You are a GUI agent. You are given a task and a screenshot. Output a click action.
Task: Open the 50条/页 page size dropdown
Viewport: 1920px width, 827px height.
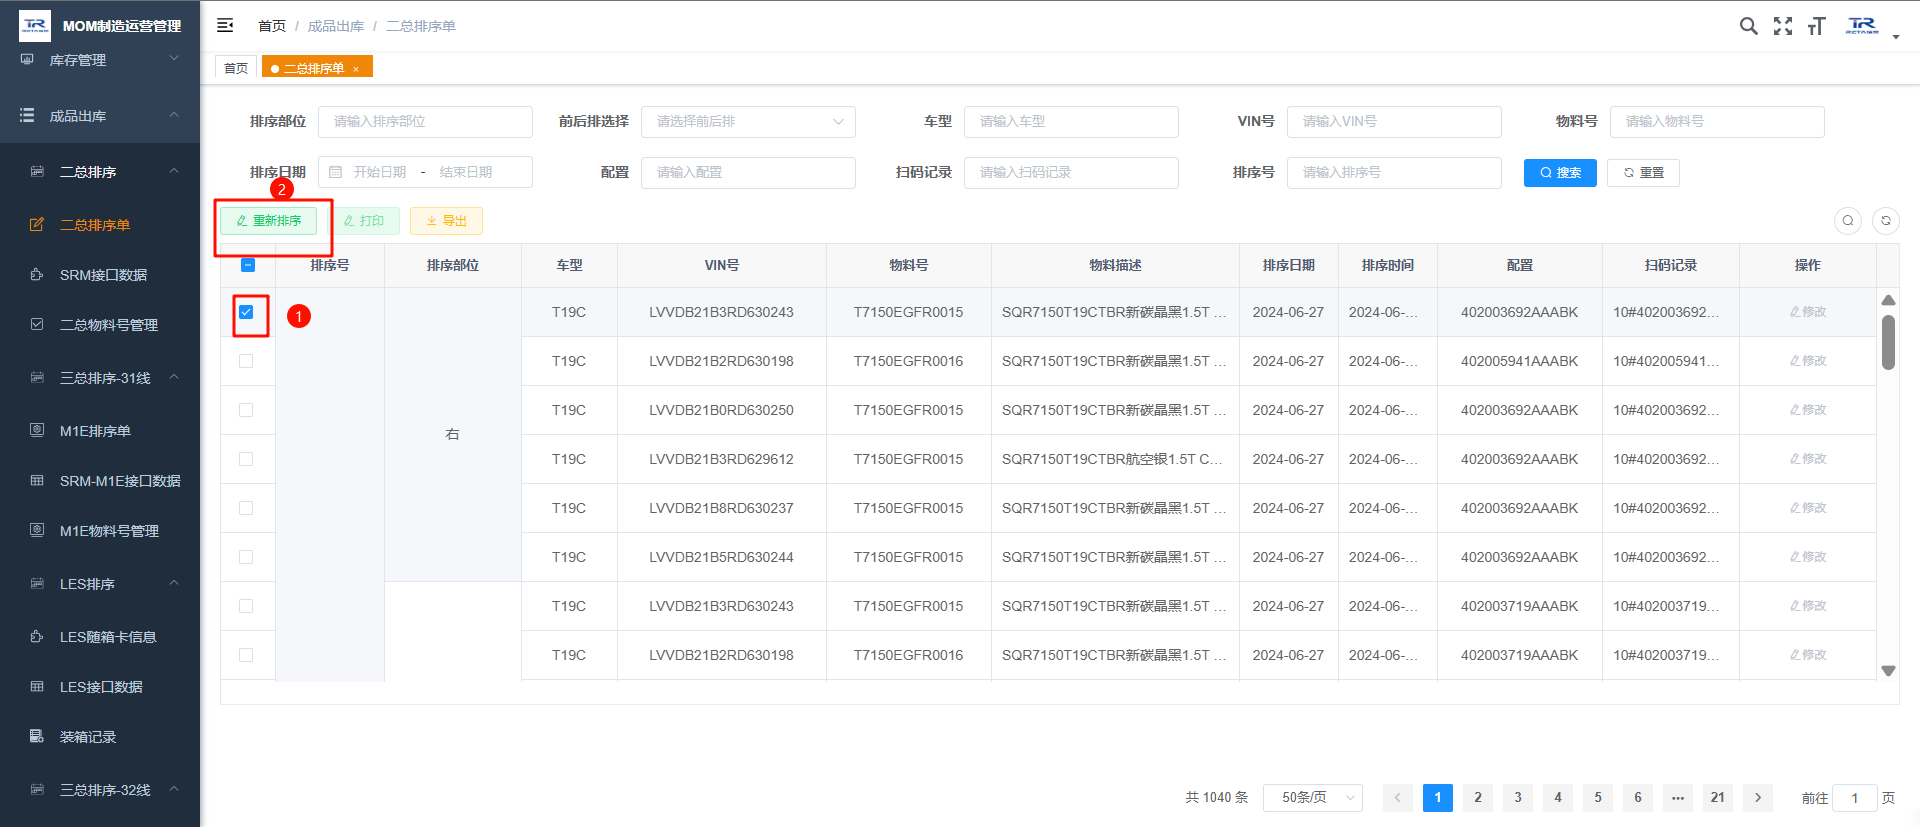[x=1313, y=797]
